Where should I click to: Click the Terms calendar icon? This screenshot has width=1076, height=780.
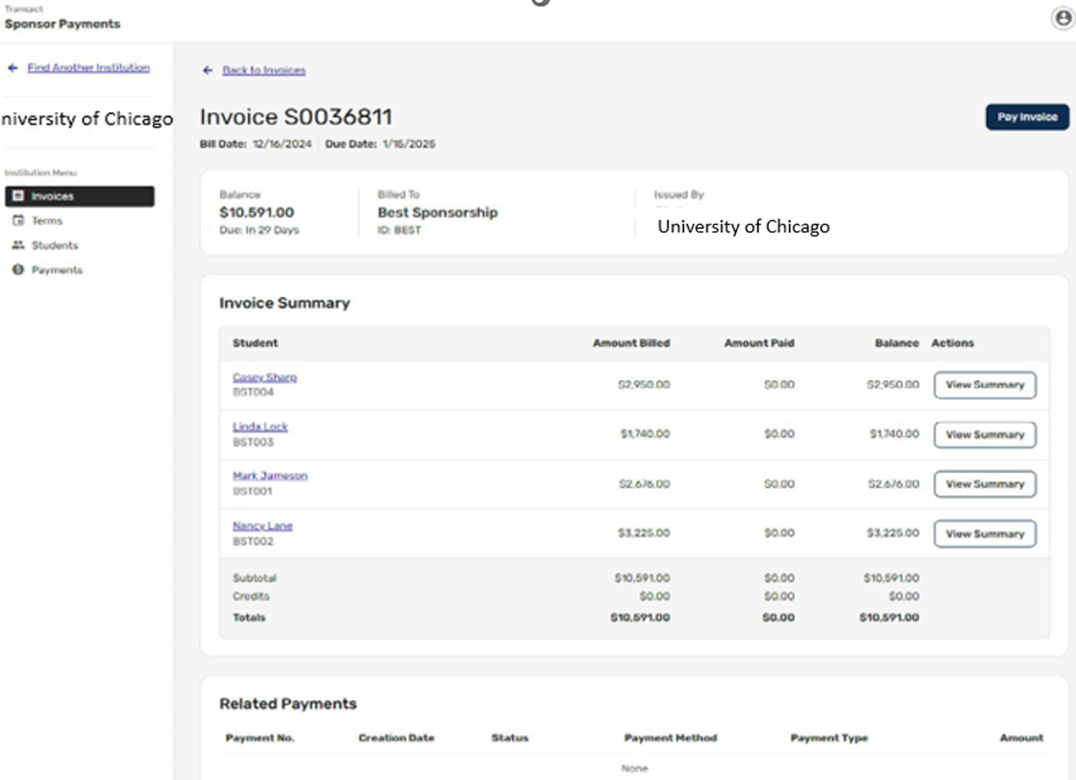point(17,221)
